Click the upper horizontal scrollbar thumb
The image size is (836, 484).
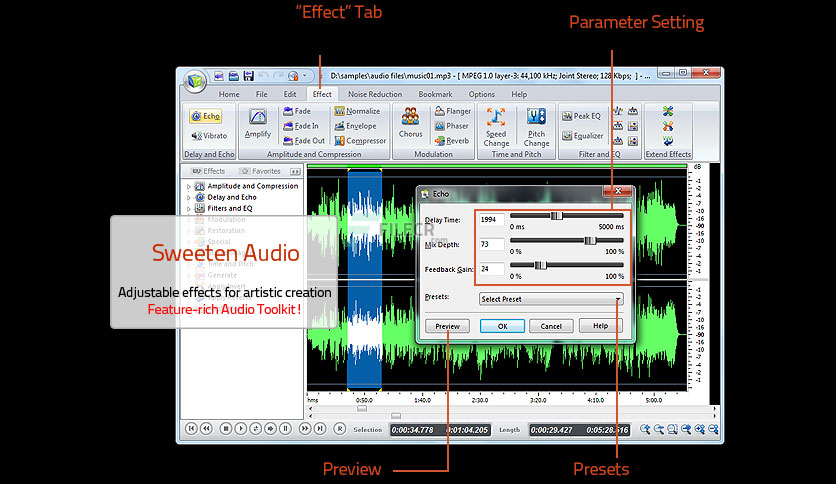(x=362, y=408)
